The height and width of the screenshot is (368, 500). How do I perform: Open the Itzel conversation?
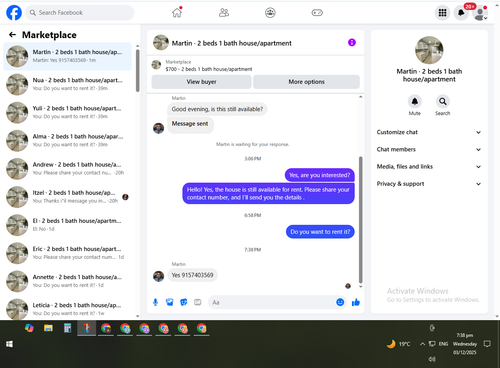click(67, 197)
